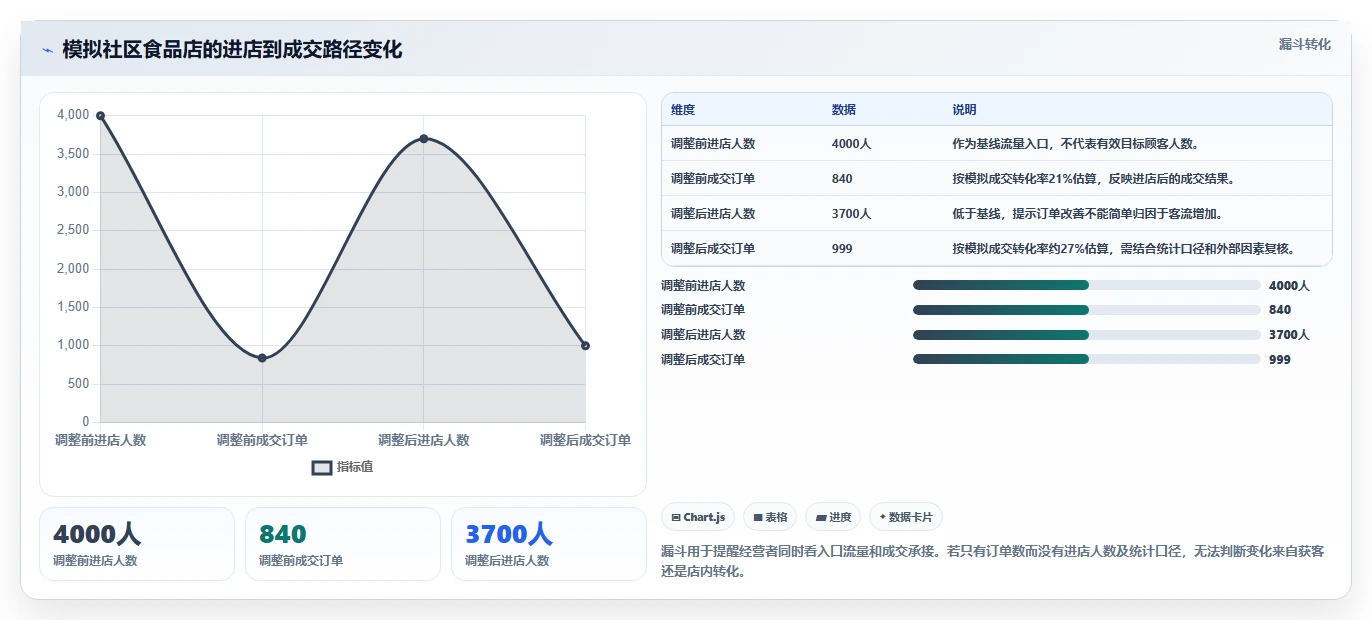This screenshot has width=1372, height=620.
Task: Click the chart end point for 调整后成交订单
Action: (585, 346)
